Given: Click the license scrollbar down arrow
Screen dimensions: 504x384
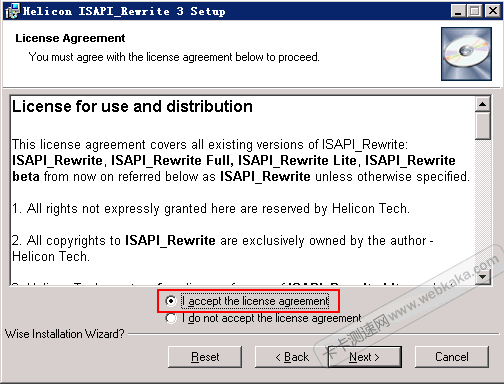Looking at the screenshot, I should tap(482, 276).
